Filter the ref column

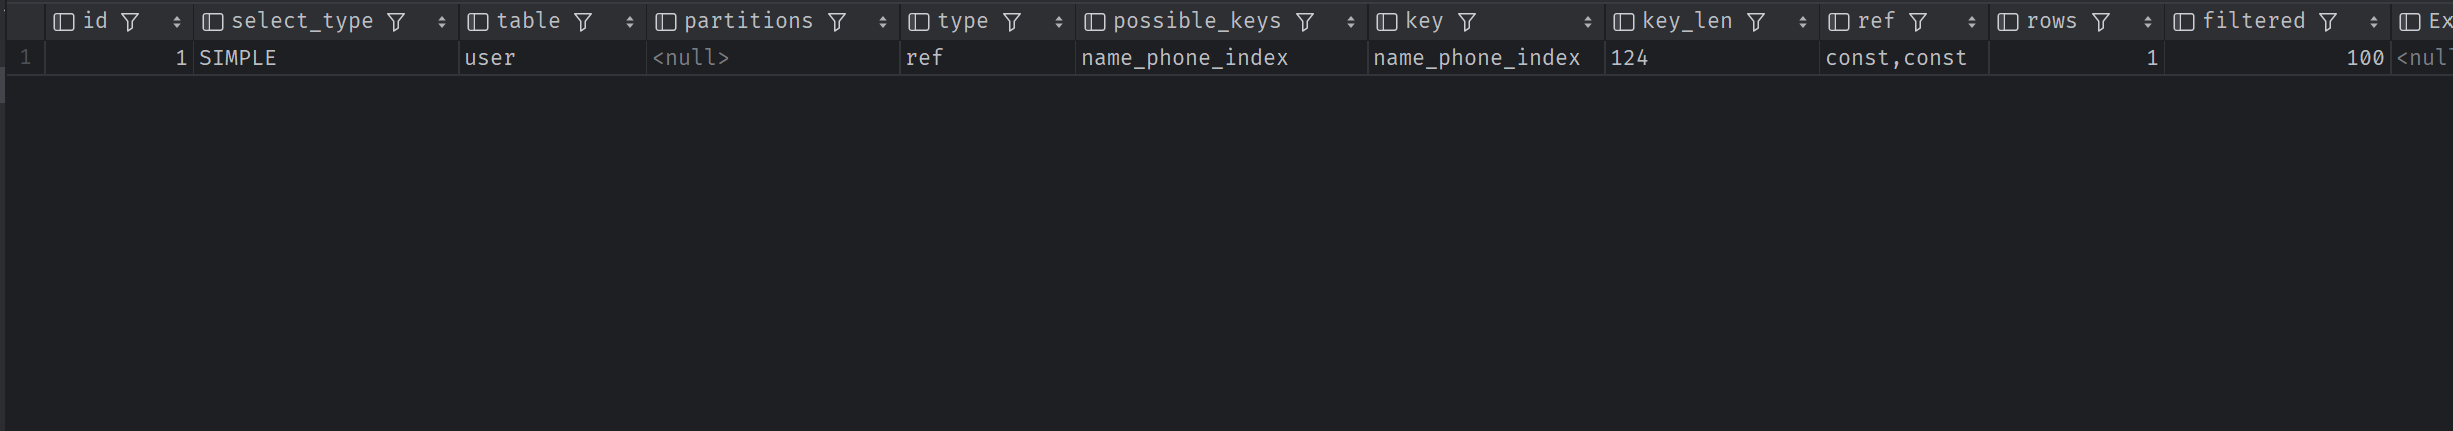tap(1918, 22)
